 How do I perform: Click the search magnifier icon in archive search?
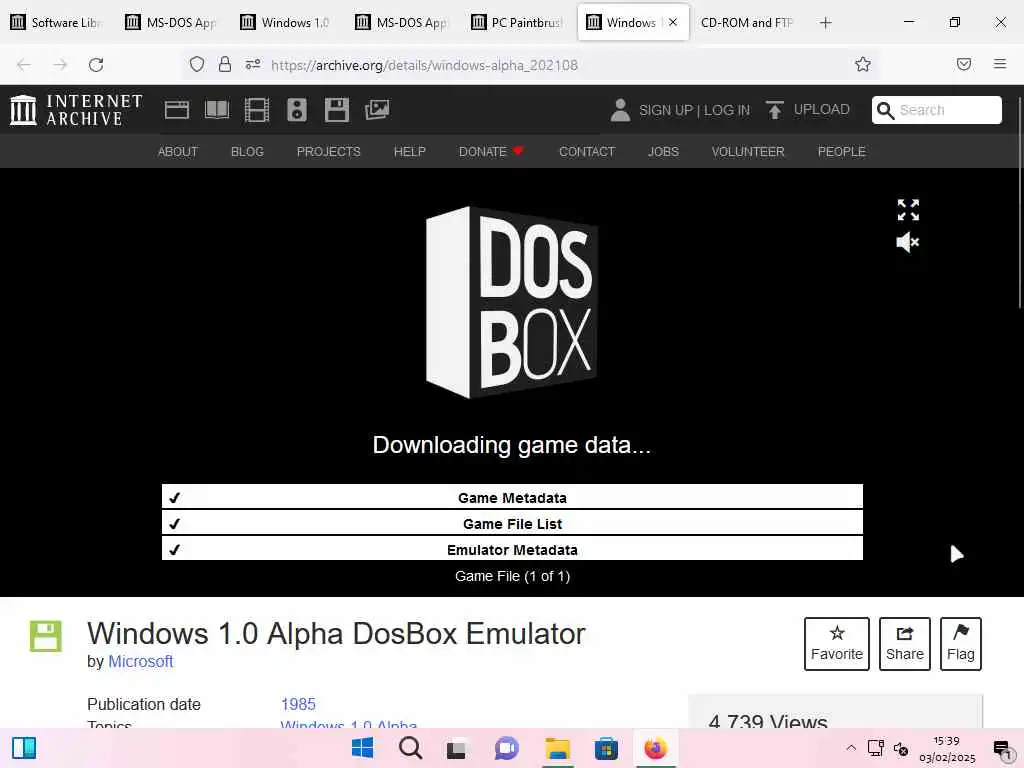click(885, 110)
